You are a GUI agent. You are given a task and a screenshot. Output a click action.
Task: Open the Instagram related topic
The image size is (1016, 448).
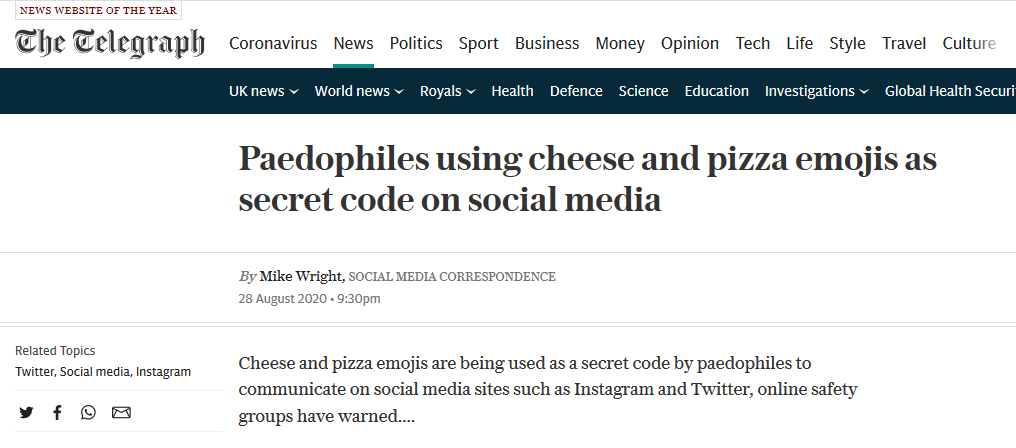pyautogui.click(x=163, y=372)
